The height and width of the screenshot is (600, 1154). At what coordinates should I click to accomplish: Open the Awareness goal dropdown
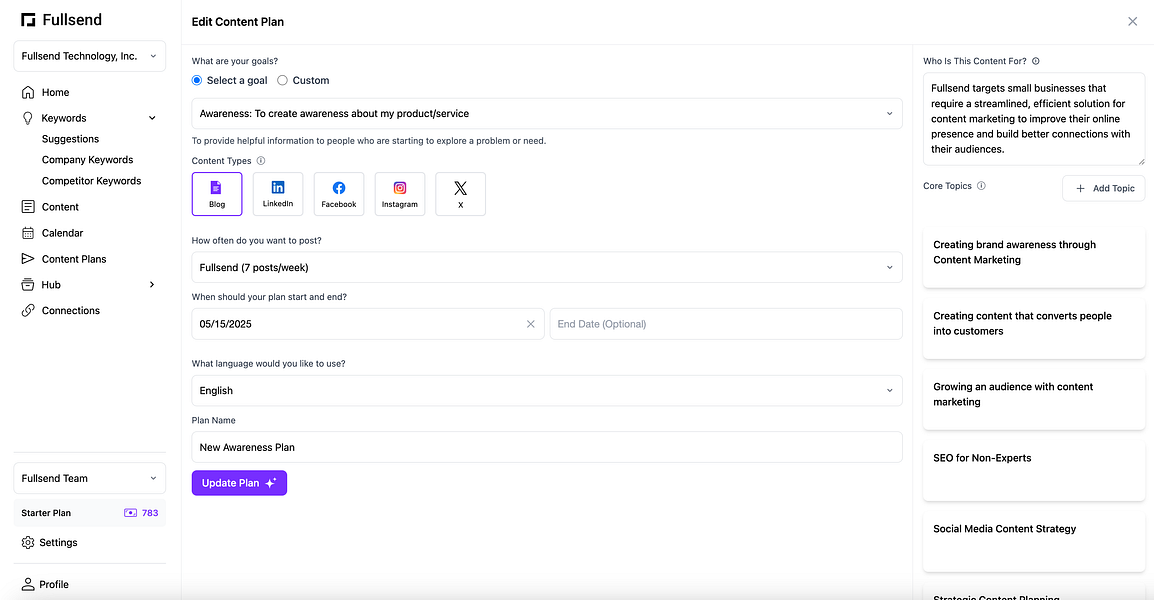547,113
